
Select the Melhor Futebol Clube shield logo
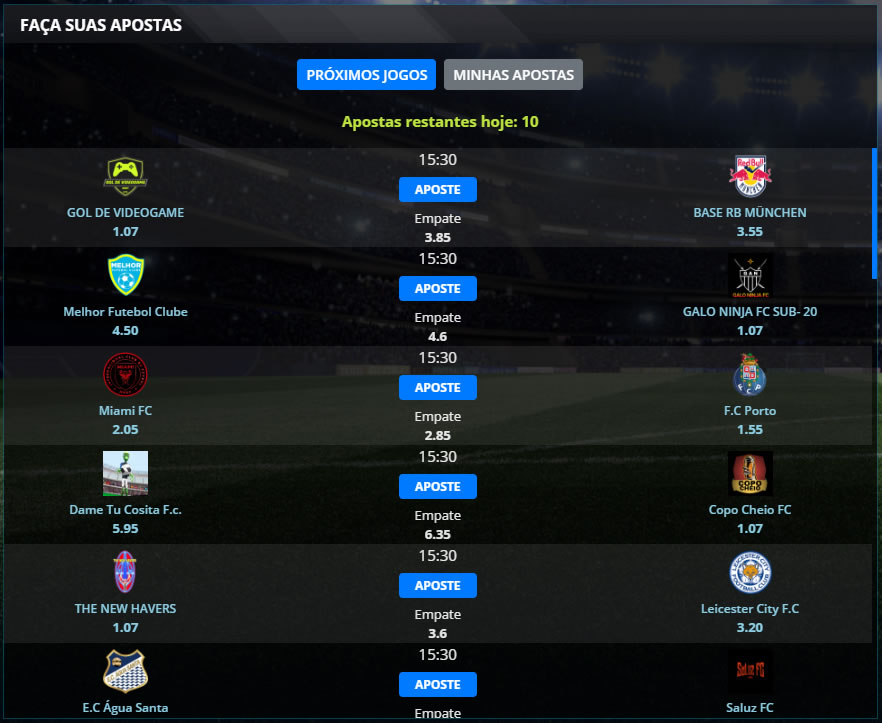125,275
